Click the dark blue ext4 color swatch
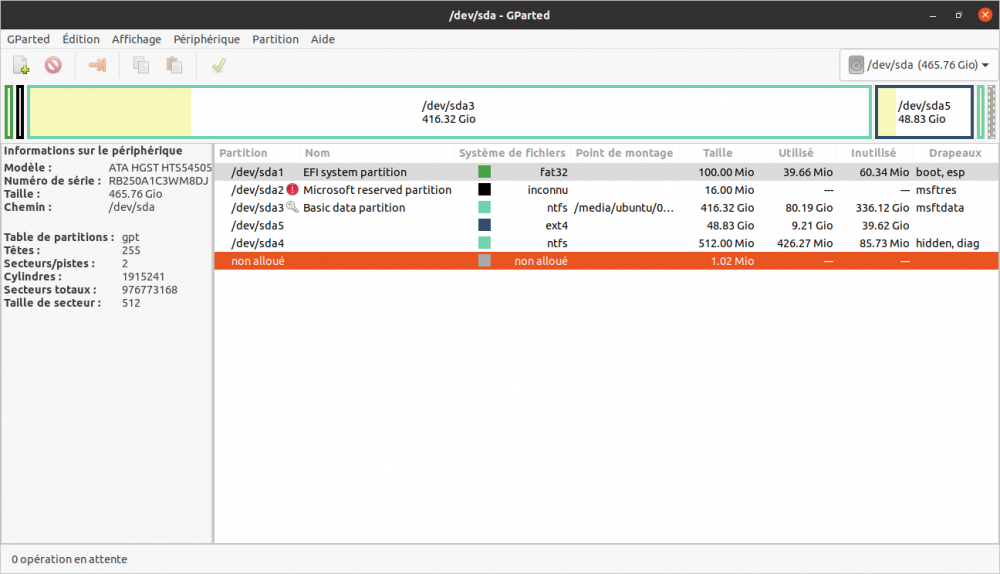 point(485,225)
